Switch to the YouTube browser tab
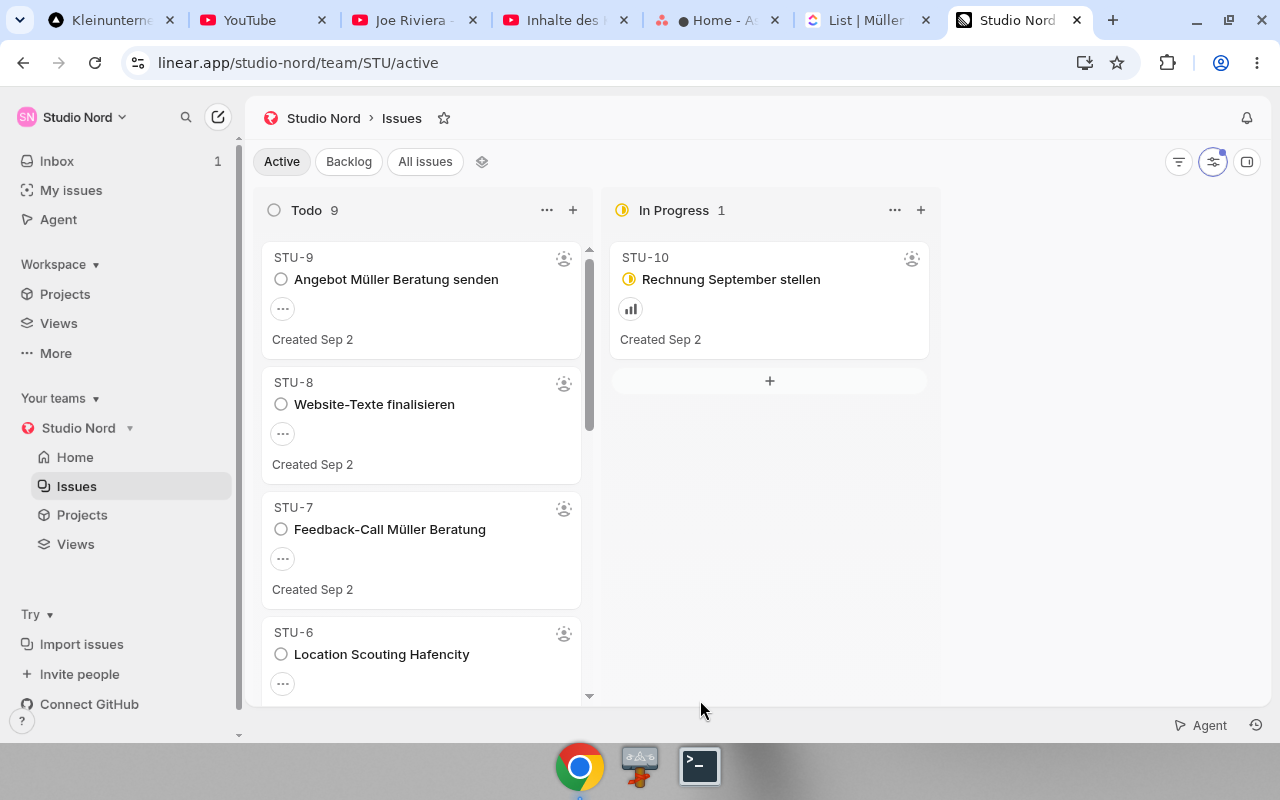This screenshot has height=800, width=1280. 264,20
